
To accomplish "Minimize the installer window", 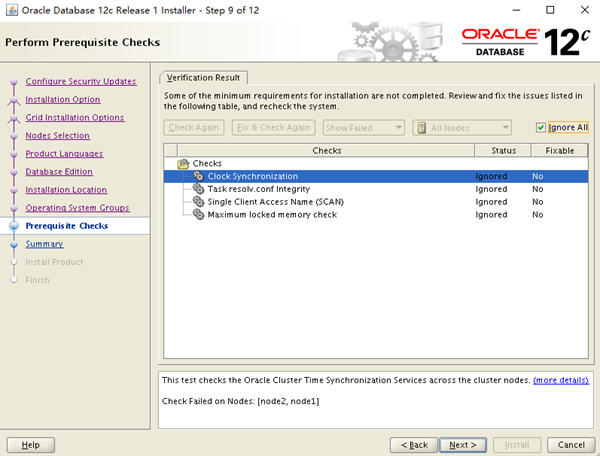I will tap(517, 10).
